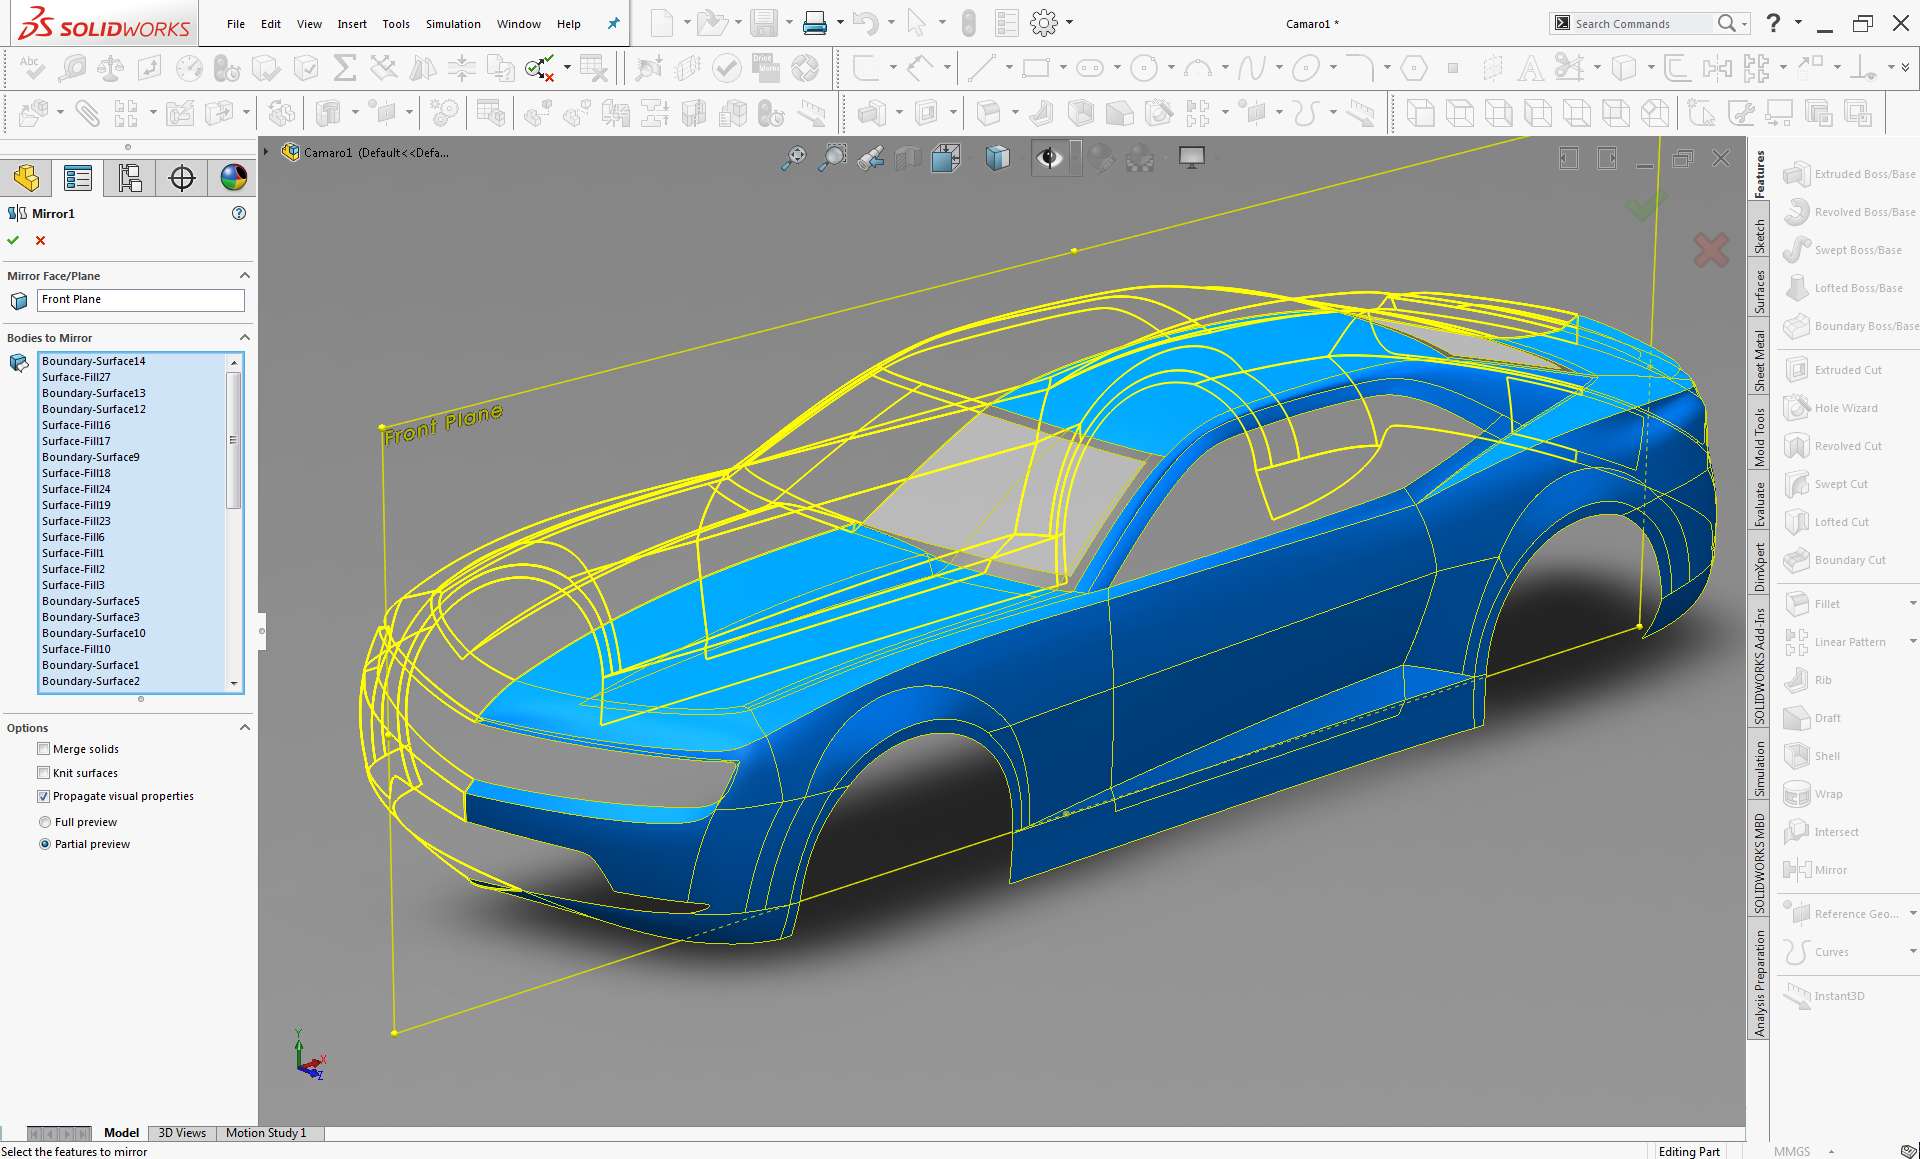Image resolution: width=1922 pixels, height=1159 pixels.
Task: Open the DisplayManager color sphere tab
Action: [x=233, y=178]
